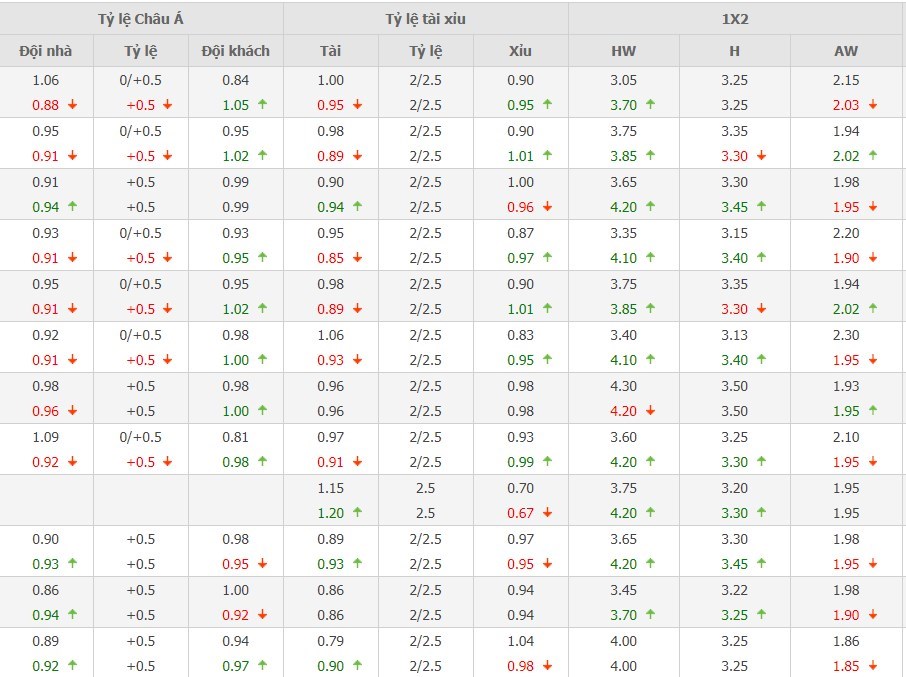Select the Tỷ lệ tài xỉu header
The height and width of the screenshot is (677, 906).
tap(425, 19)
